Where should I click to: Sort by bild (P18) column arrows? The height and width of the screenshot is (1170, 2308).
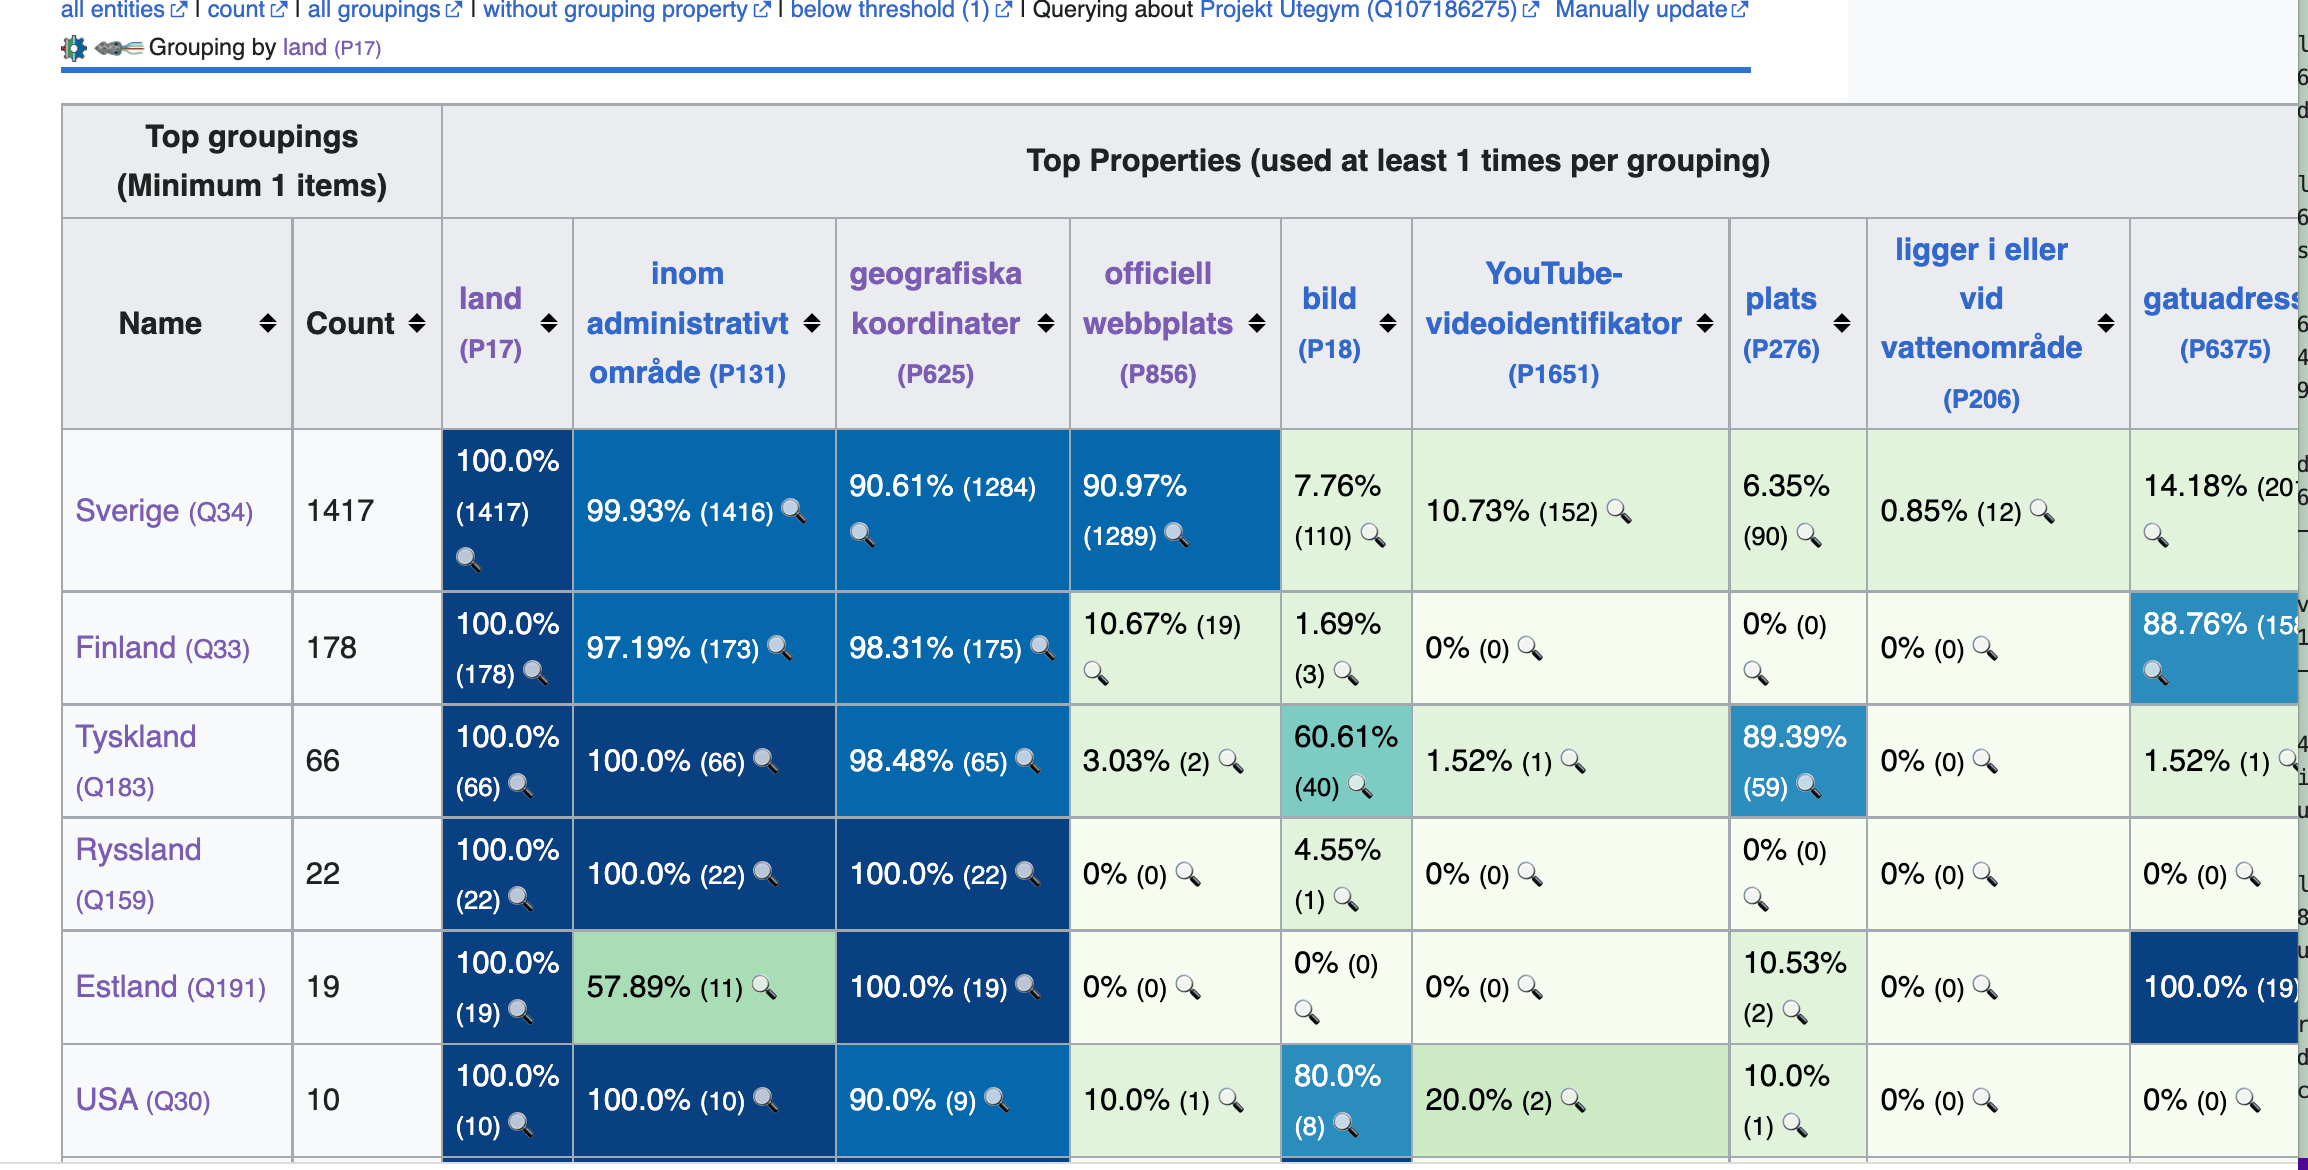coord(1388,323)
